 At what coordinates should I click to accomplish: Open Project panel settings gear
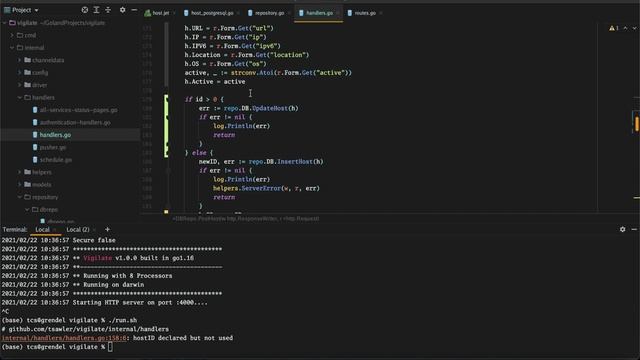122,10
